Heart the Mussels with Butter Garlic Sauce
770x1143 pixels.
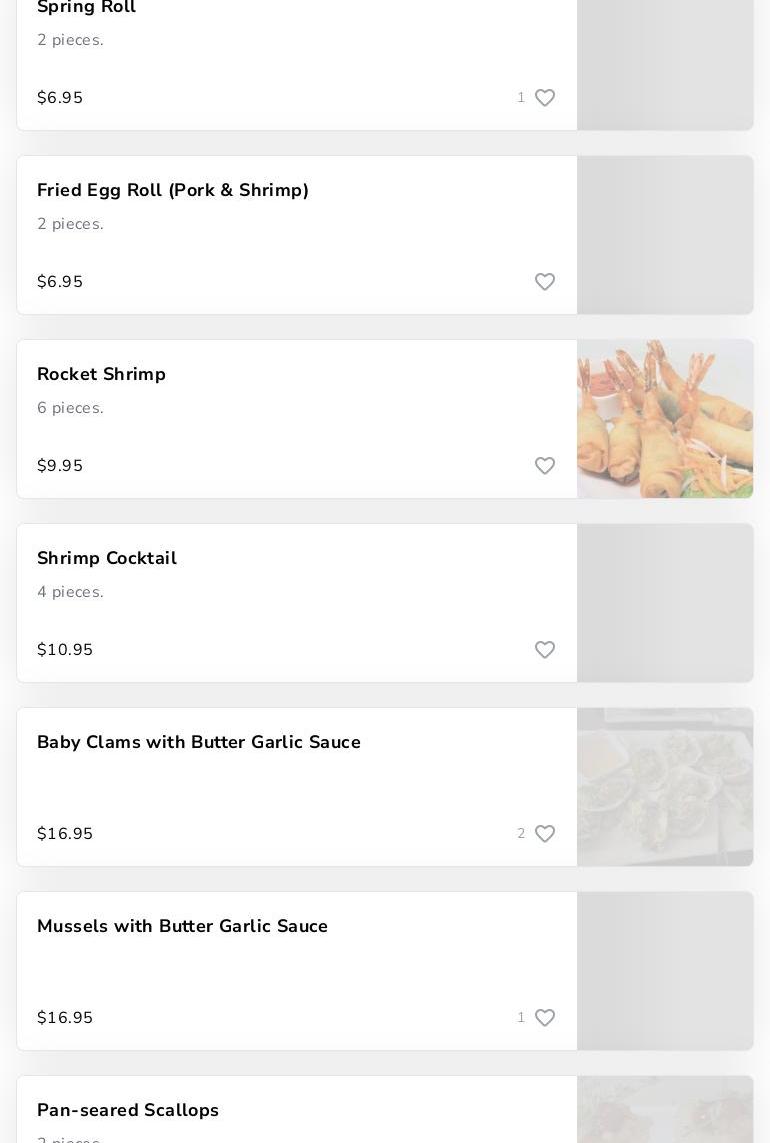(x=545, y=1018)
